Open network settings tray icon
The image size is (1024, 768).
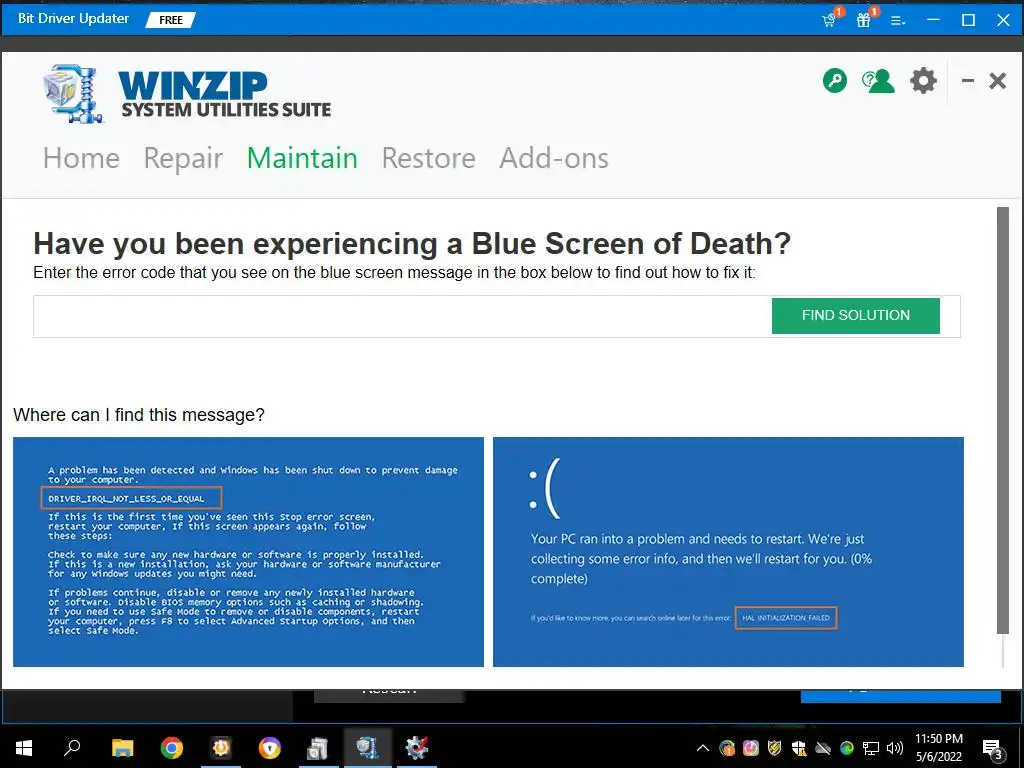click(871, 748)
